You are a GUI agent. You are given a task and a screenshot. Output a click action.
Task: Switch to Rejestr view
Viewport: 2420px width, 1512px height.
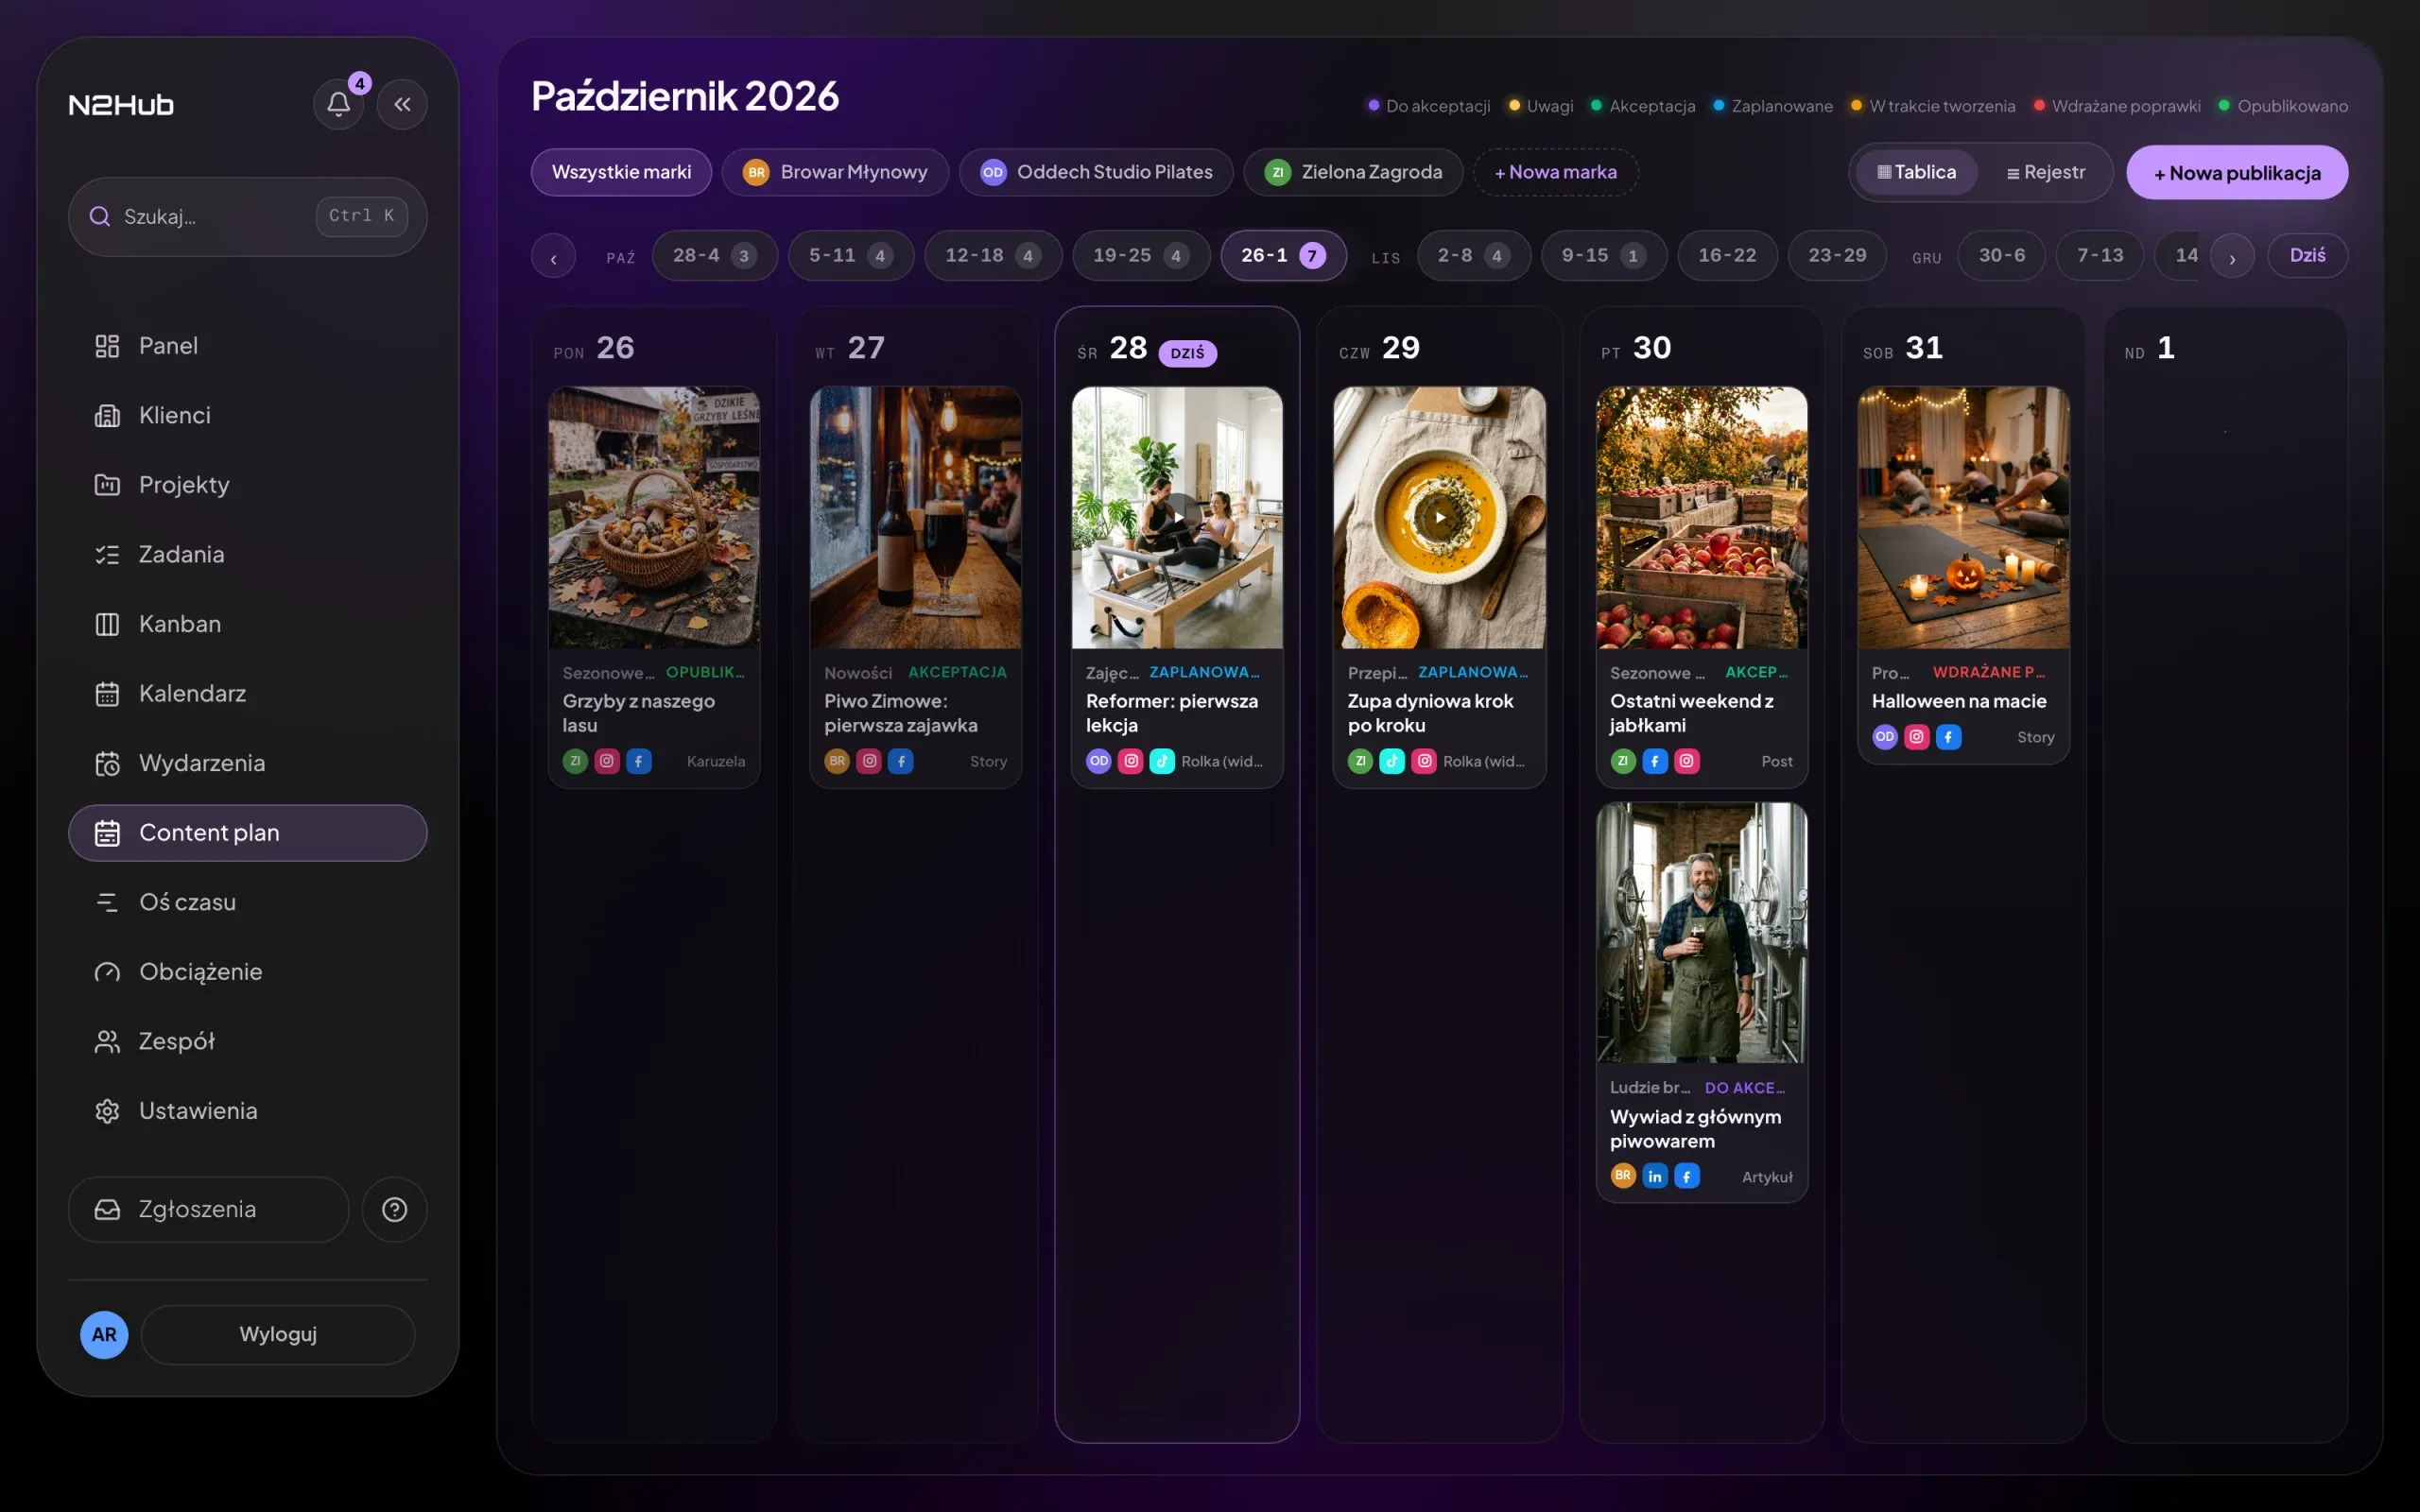coord(2045,172)
